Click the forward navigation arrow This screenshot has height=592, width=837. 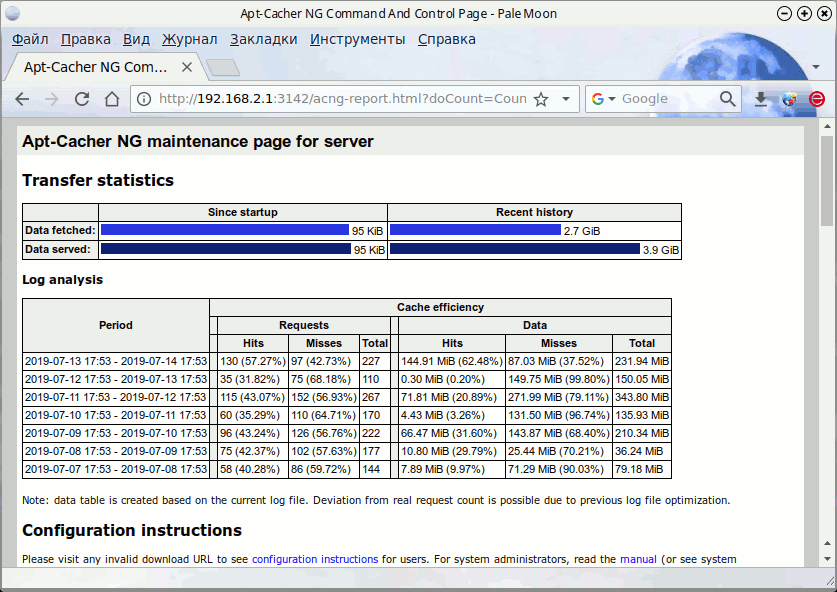click(51, 99)
